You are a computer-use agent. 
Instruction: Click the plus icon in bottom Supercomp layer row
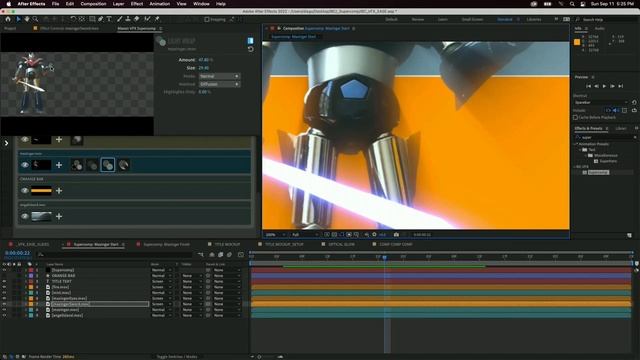point(59,216)
